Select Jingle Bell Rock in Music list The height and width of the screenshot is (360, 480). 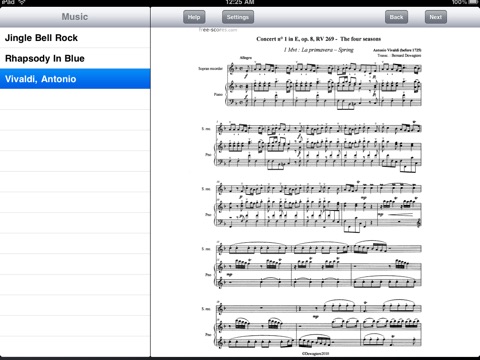[x=75, y=38]
